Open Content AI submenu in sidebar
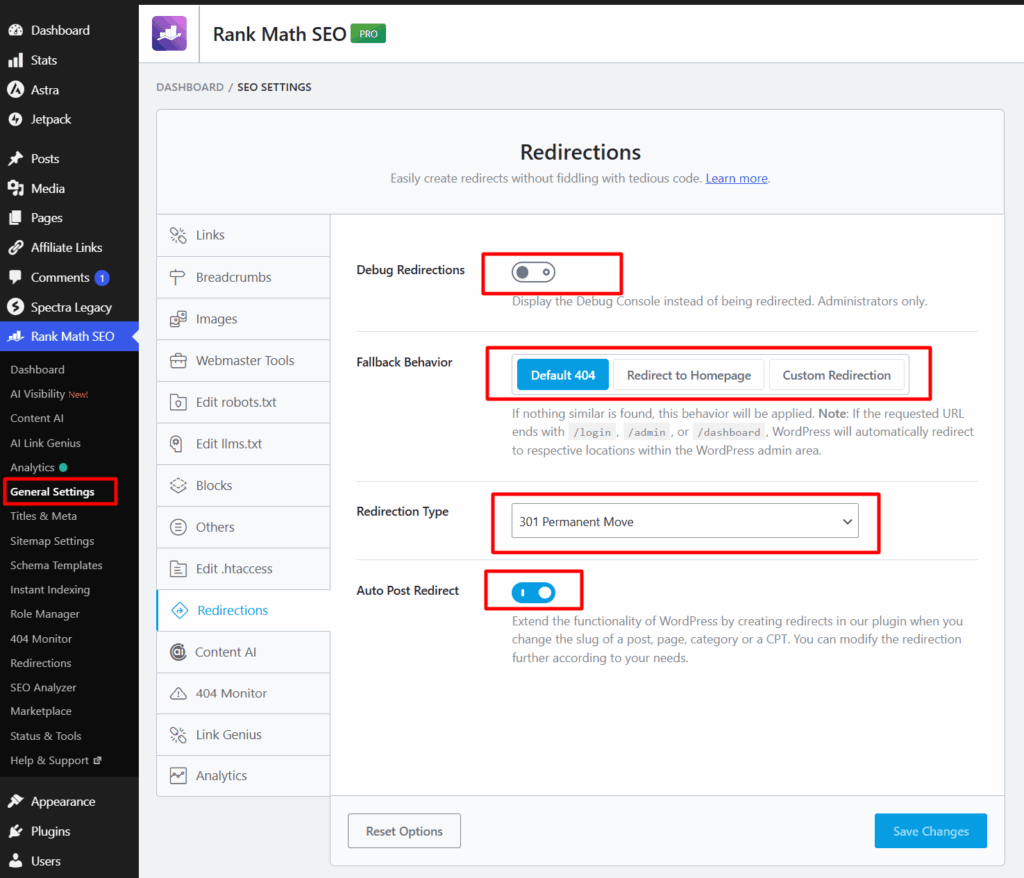This screenshot has height=878, width=1024. coord(37,418)
